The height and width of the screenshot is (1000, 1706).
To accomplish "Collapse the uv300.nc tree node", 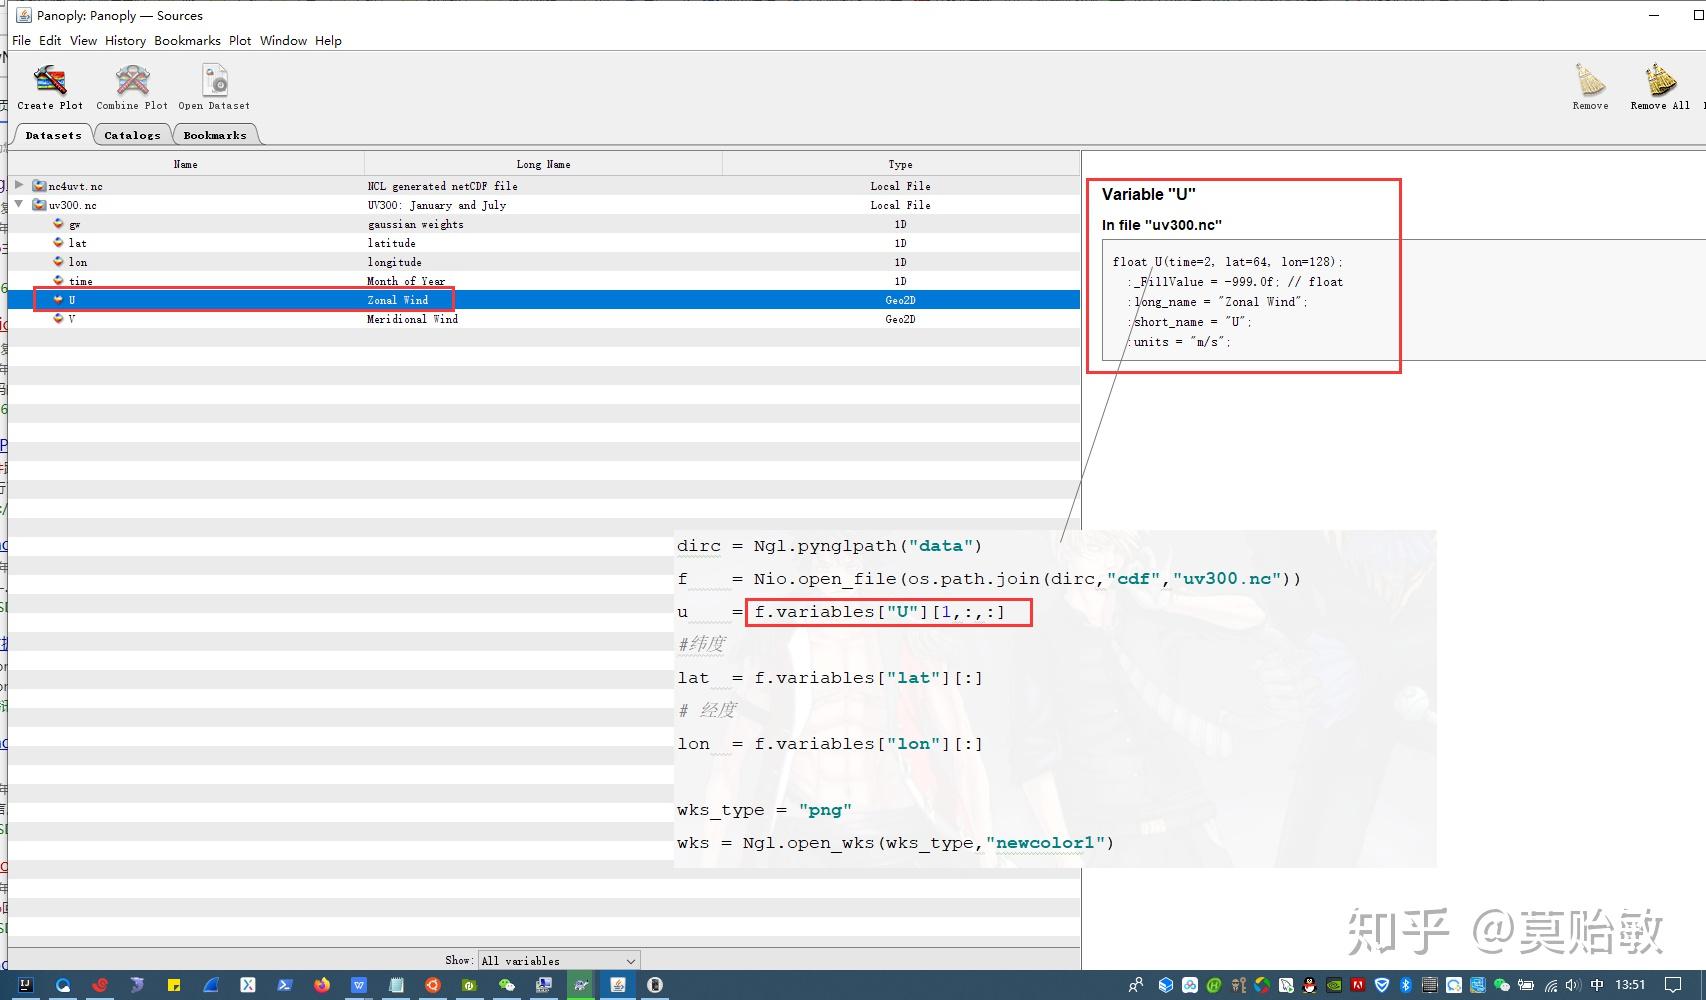I will pos(18,205).
